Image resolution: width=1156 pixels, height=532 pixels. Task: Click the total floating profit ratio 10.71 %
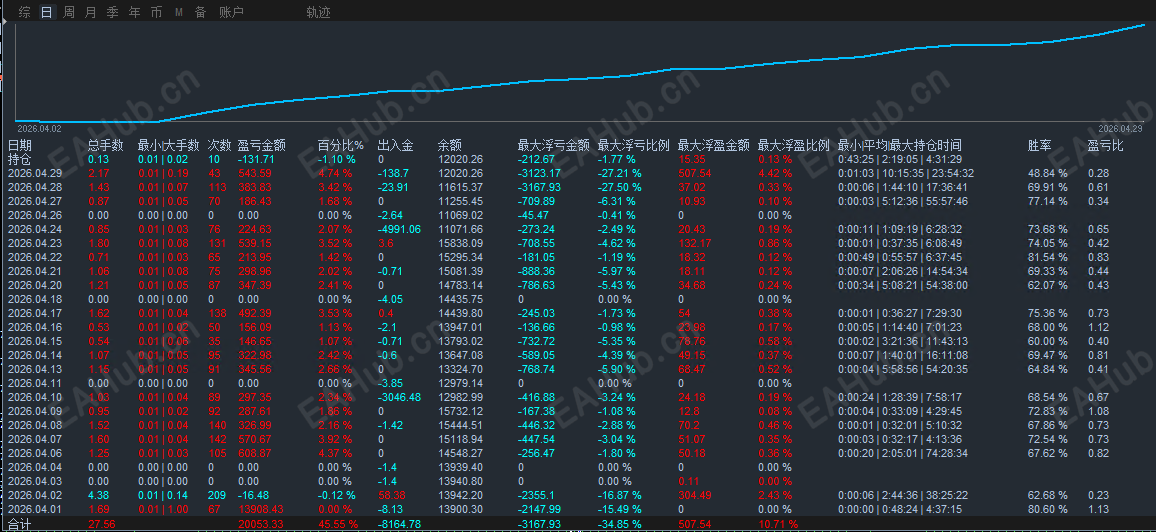(x=778, y=524)
